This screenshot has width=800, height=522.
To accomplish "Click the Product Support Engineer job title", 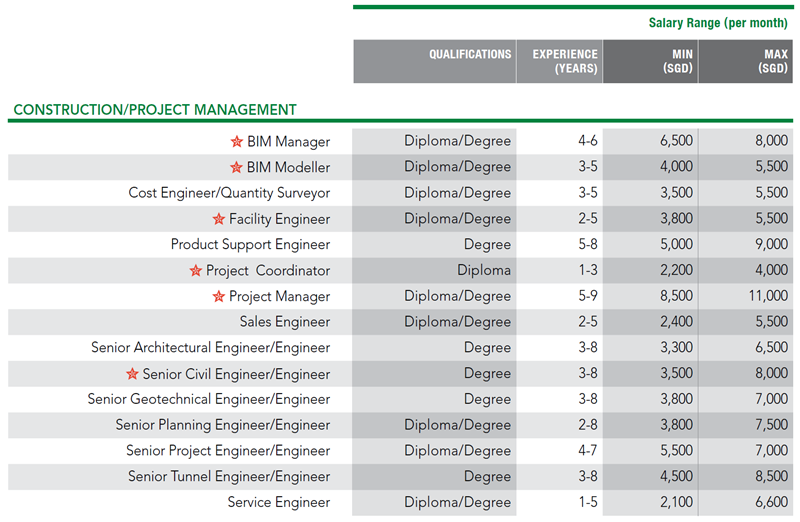I will point(250,245).
